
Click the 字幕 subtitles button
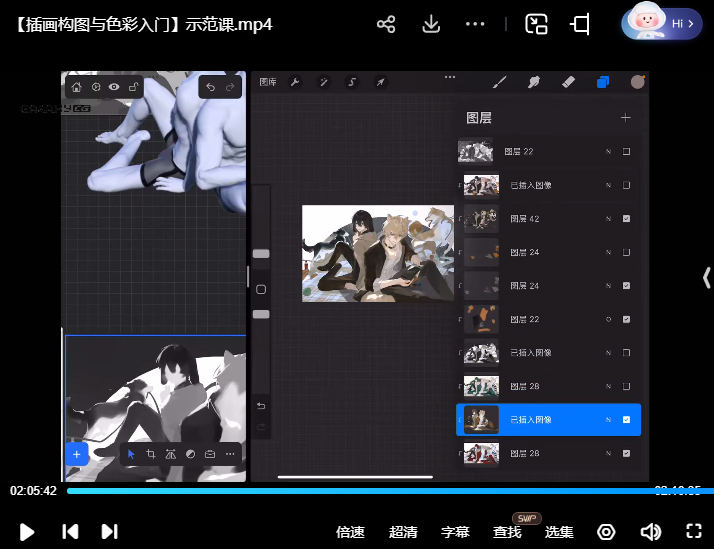[455, 532]
